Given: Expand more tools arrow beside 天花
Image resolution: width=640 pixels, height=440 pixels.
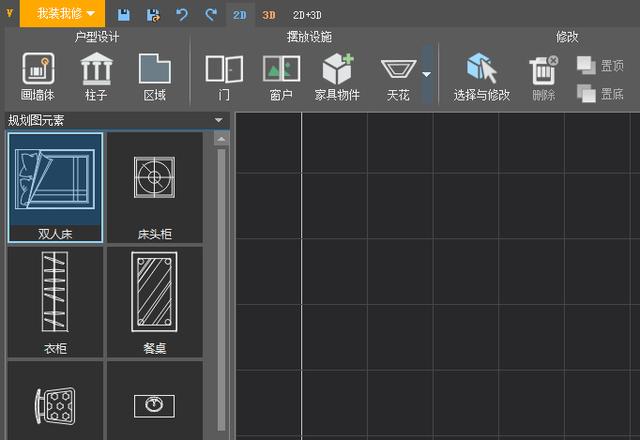Looking at the screenshot, I should point(427,74).
